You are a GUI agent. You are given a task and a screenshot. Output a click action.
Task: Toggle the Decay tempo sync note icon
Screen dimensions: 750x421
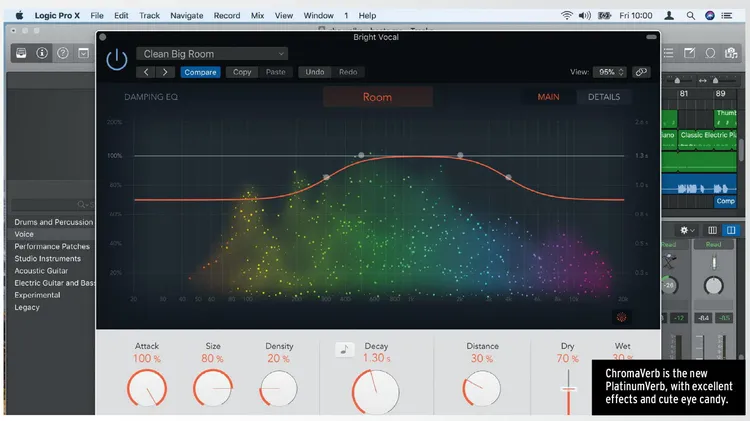[344, 350]
